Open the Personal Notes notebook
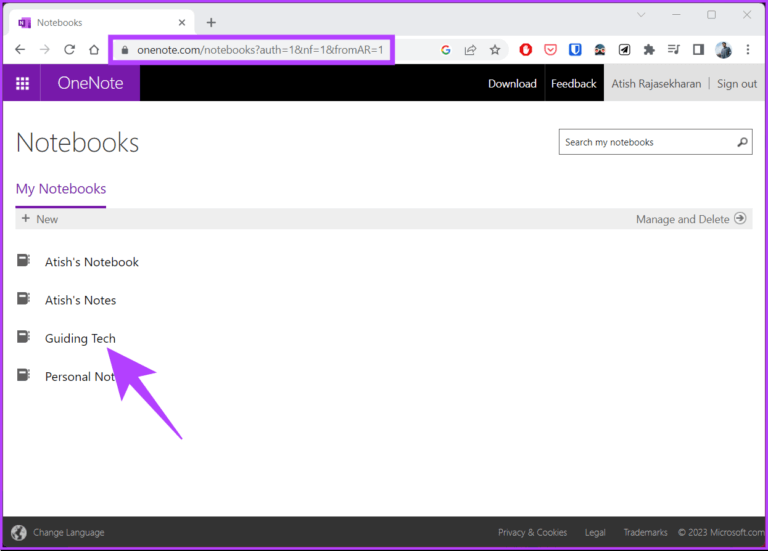The width and height of the screenshot is (768, 551). (x=80, y=377)
